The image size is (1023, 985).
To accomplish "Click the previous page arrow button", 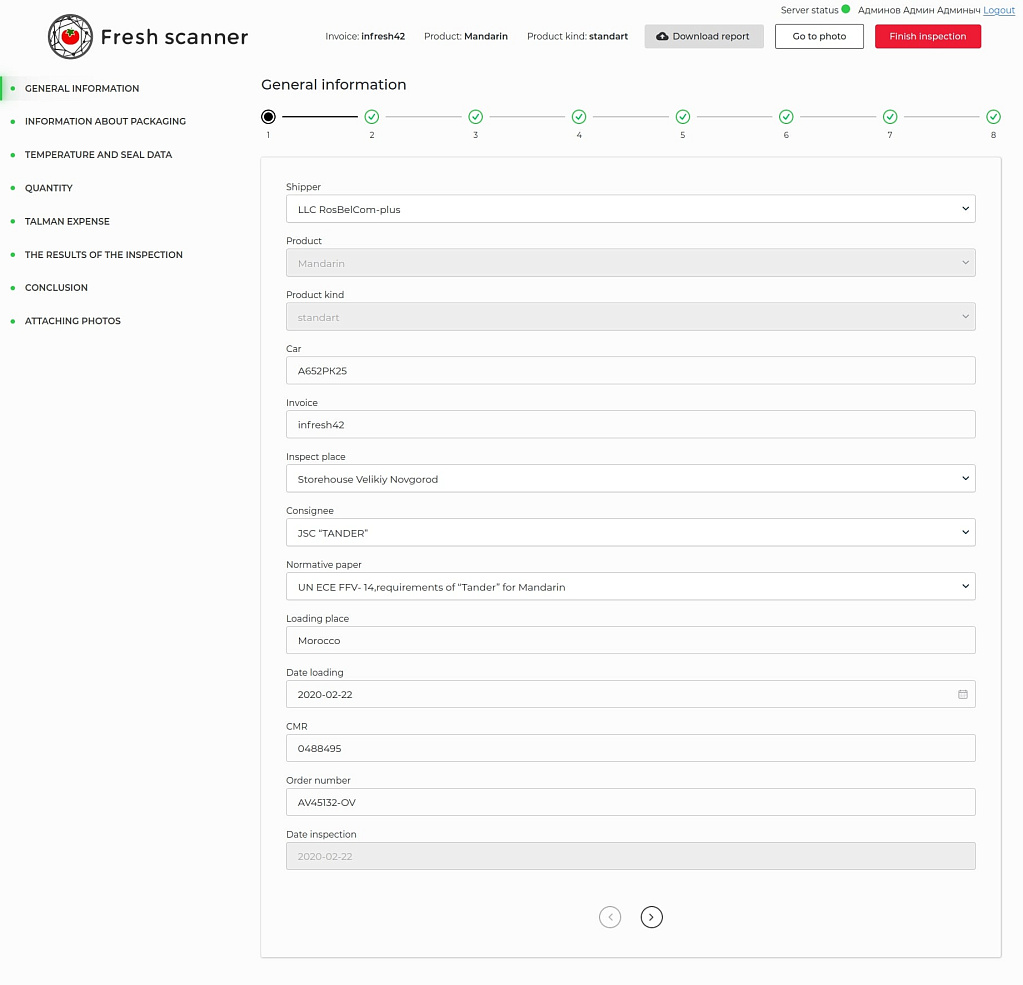I will pyautogui.click(x=610, y=917).
